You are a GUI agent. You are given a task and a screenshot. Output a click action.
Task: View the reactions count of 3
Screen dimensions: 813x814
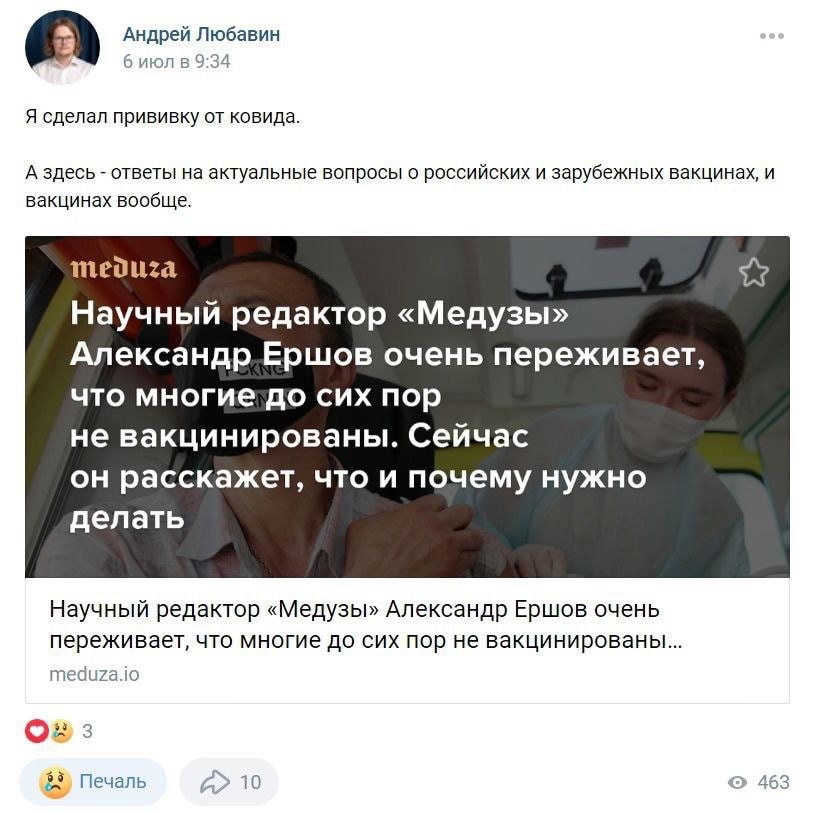click(87, 731)
